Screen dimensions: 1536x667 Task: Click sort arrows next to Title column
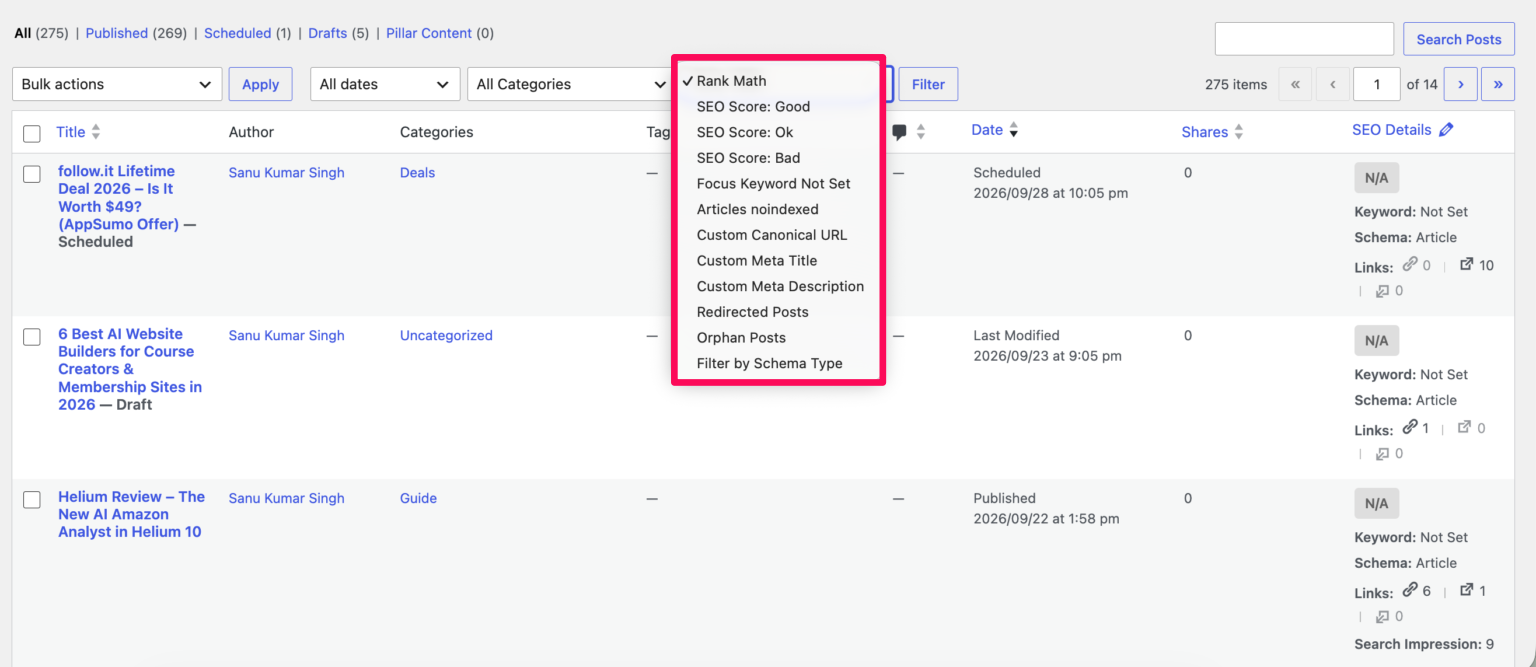tap(96, 132)
